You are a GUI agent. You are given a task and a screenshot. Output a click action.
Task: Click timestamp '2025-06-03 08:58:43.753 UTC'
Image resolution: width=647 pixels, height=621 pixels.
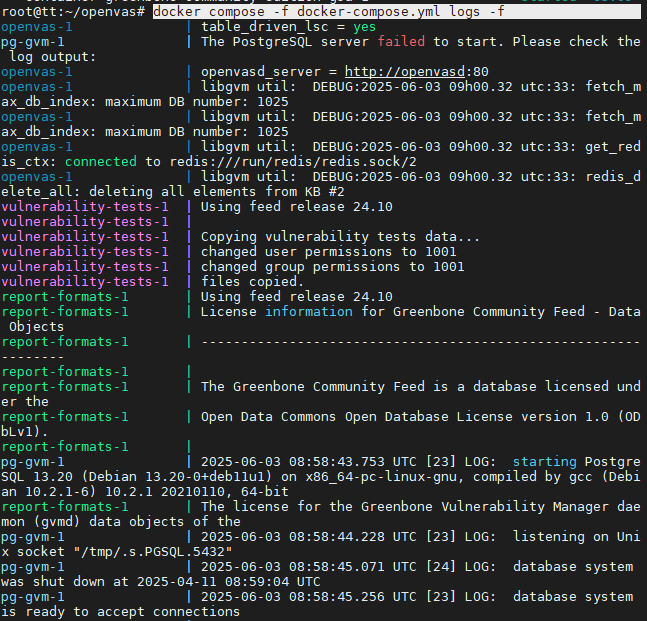[309, 461]
